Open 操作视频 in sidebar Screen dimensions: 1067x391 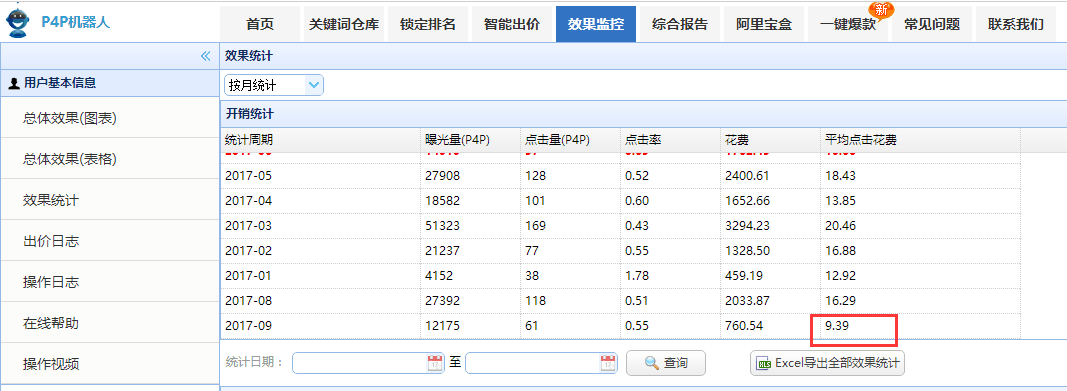click(110, 363)
